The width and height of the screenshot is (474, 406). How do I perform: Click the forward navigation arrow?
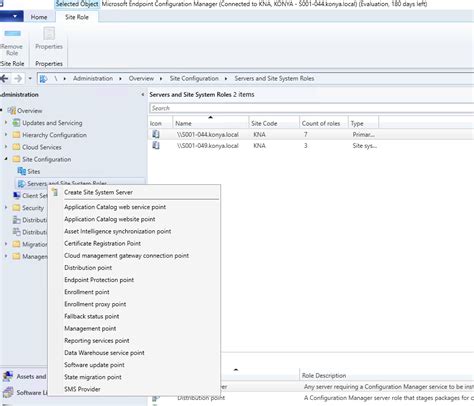[x=18, y=79]
